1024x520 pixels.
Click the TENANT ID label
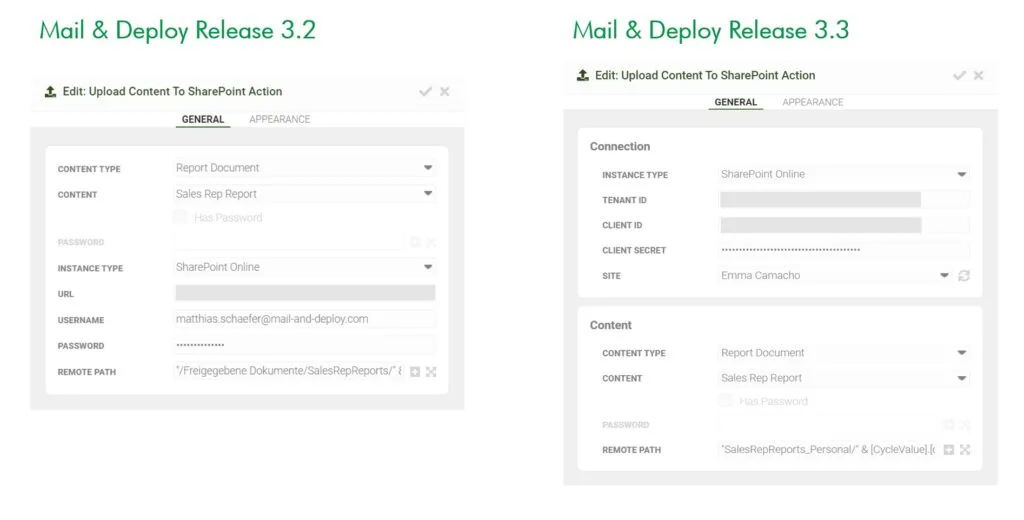click(x=624, y=200)
